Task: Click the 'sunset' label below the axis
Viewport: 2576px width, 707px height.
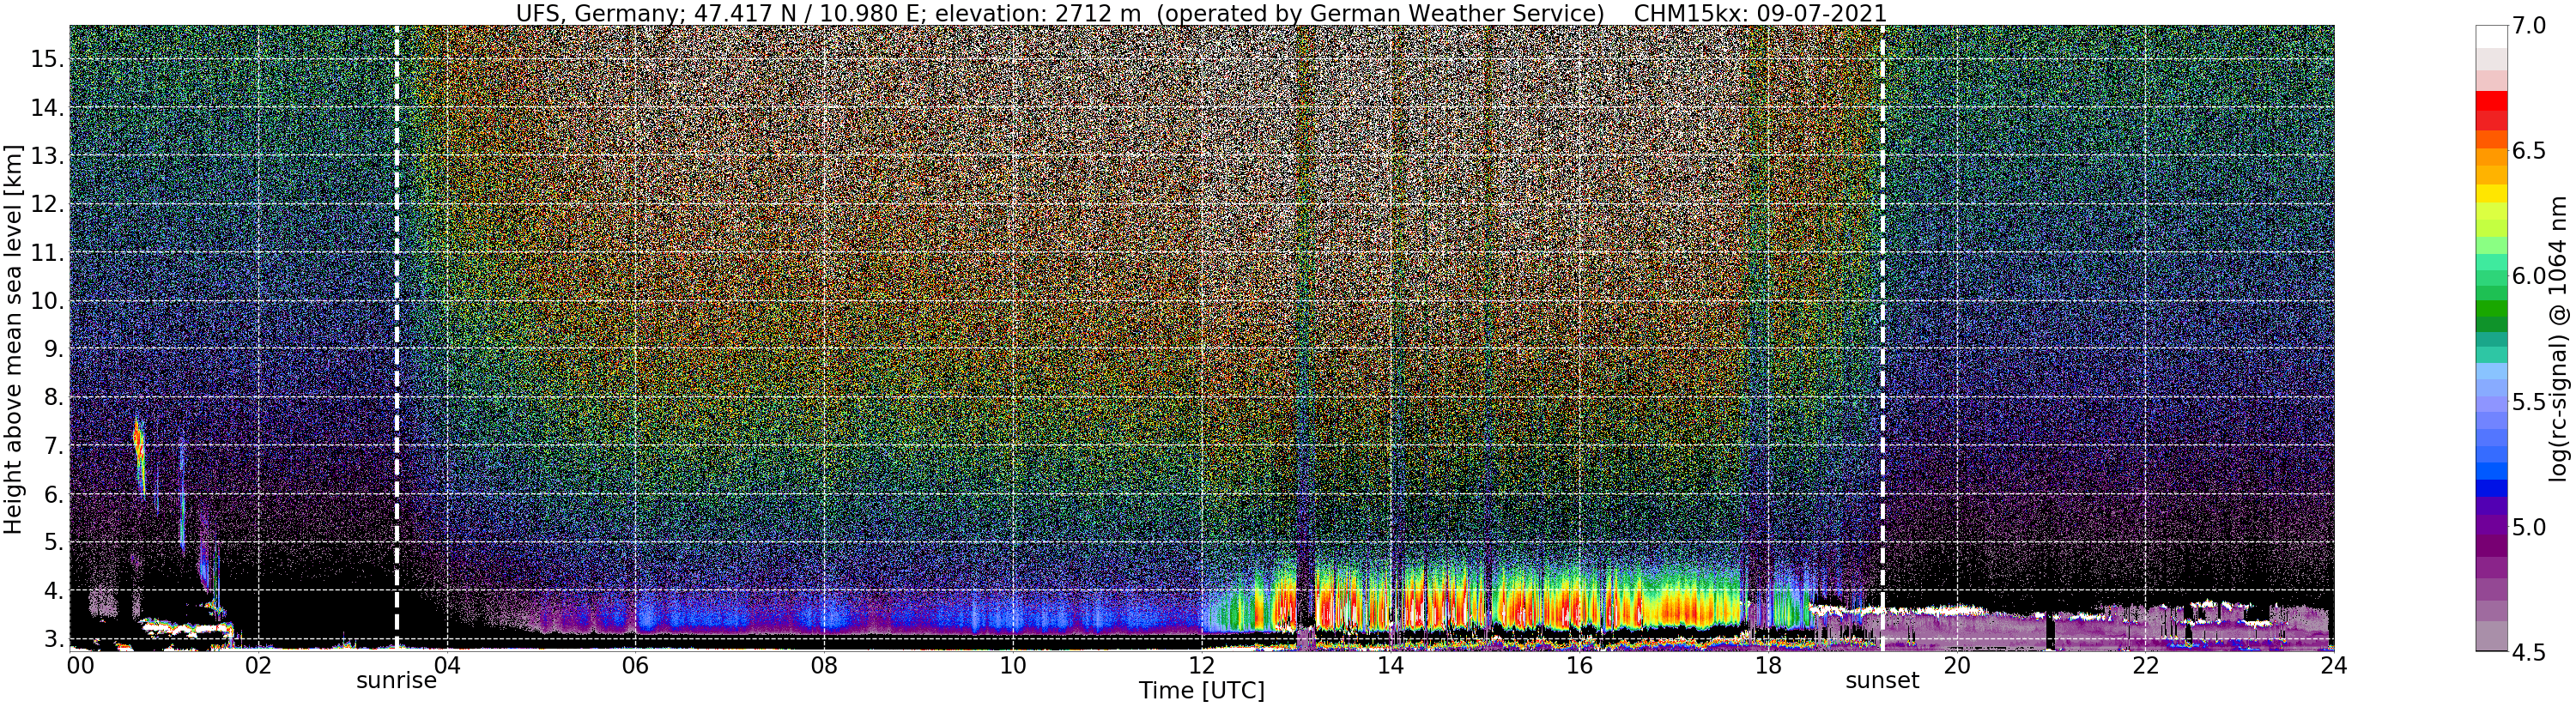Action: pyautogui.click(x=1882, y=681)
